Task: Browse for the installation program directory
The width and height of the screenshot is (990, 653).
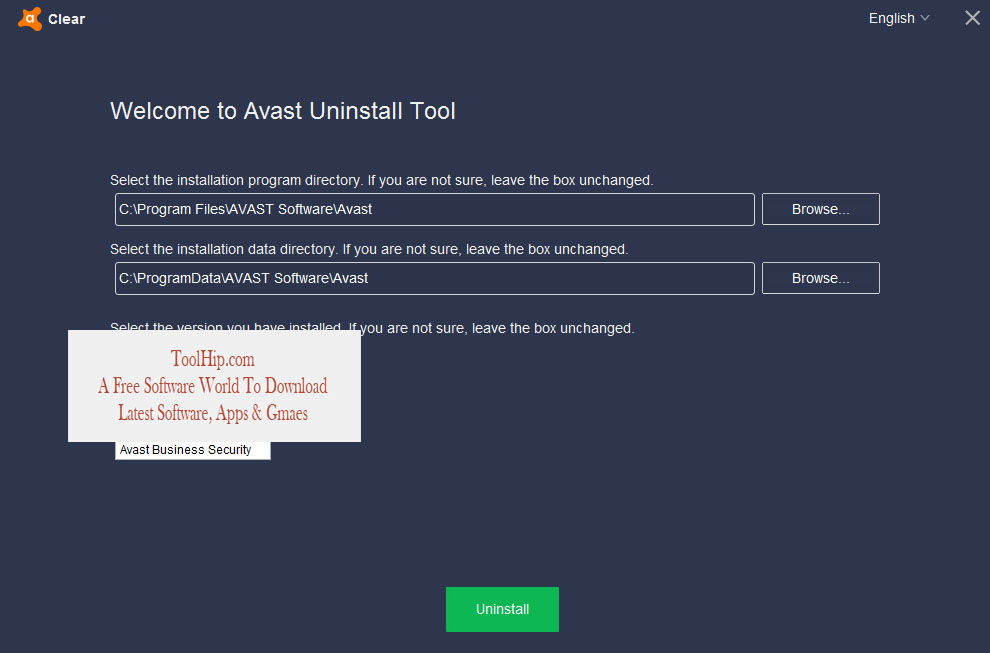Action: [x=820, y=209]
